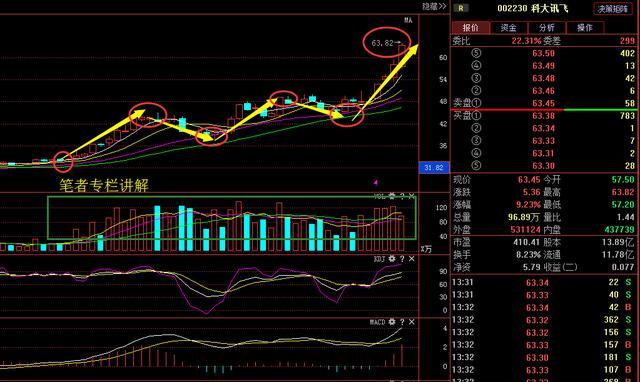Select 流通 value 11.78亿
The height and width of the screenshot is (382, 640).
click(x=618, y=255)
